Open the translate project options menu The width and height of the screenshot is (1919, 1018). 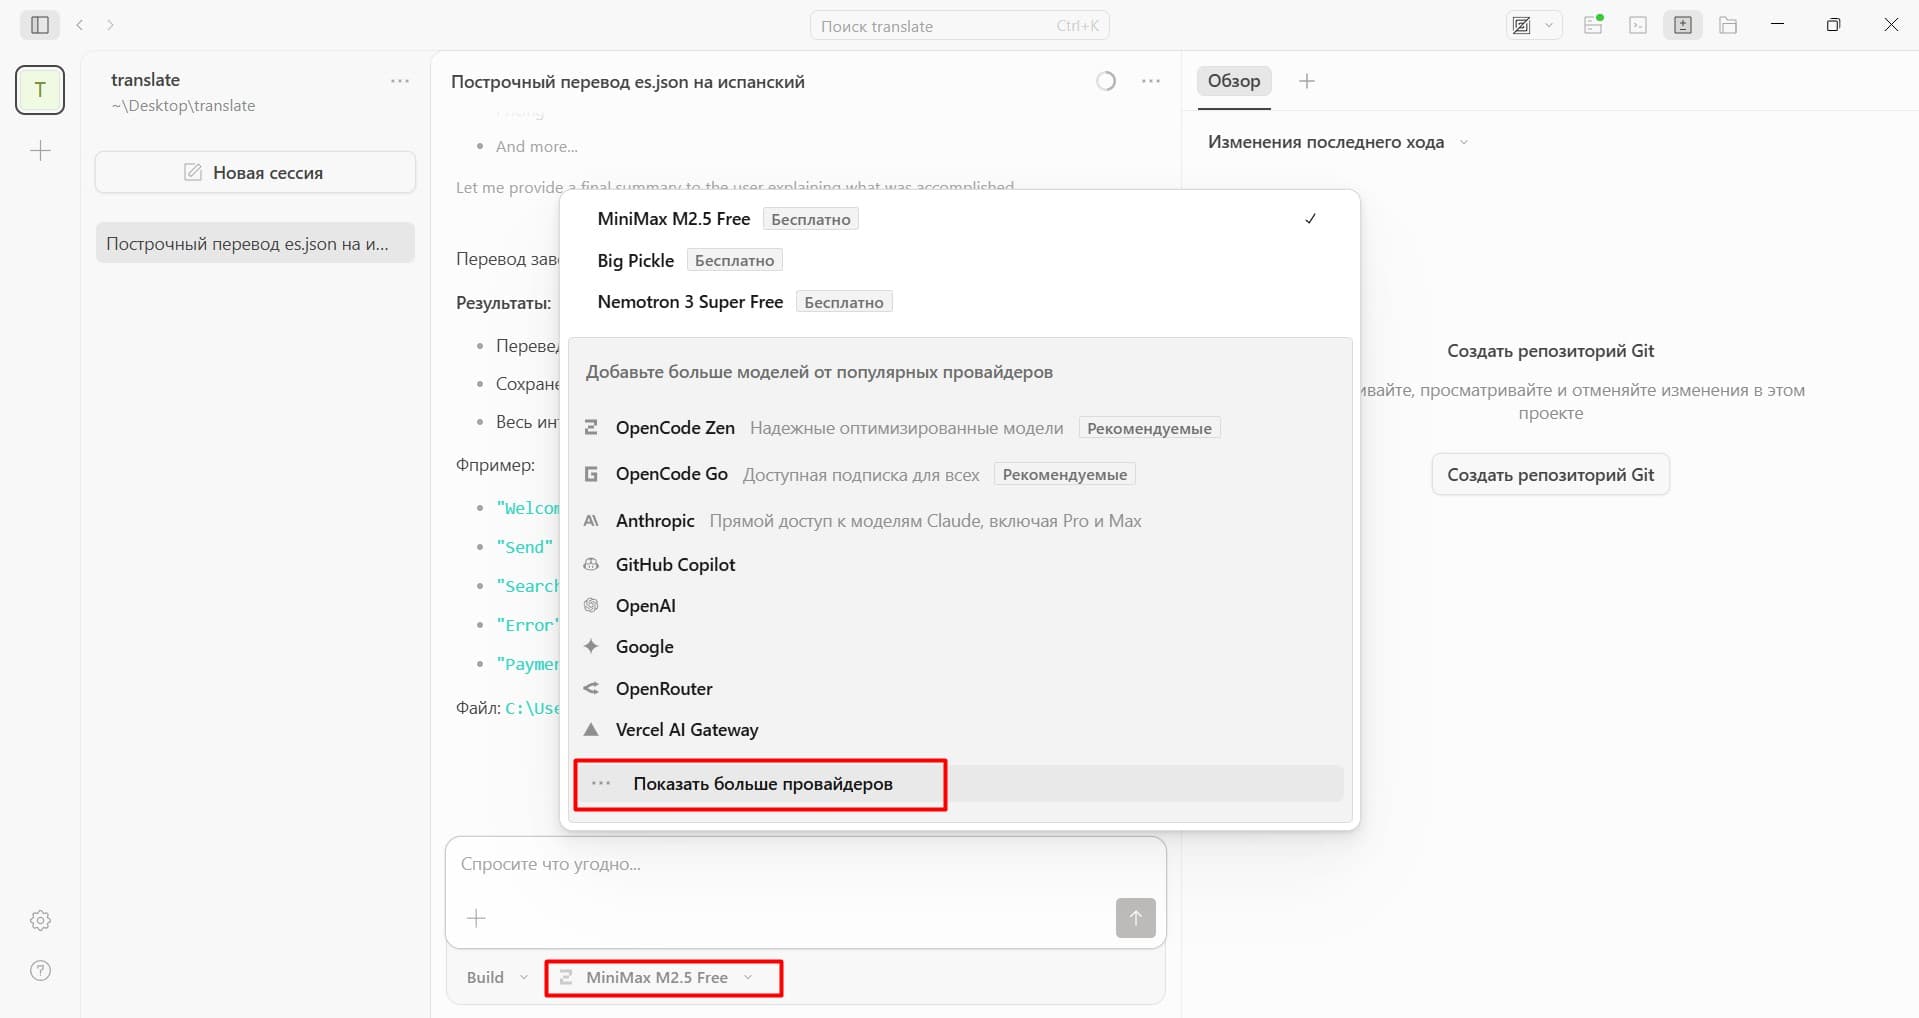(400, 81)
